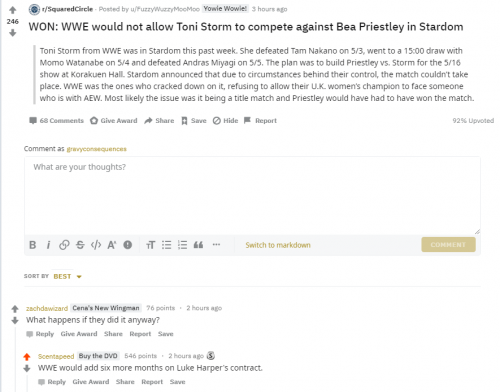Screen dimensions: 500x392
Task: Apply strikethrough formatting to text
Action: 80,245
